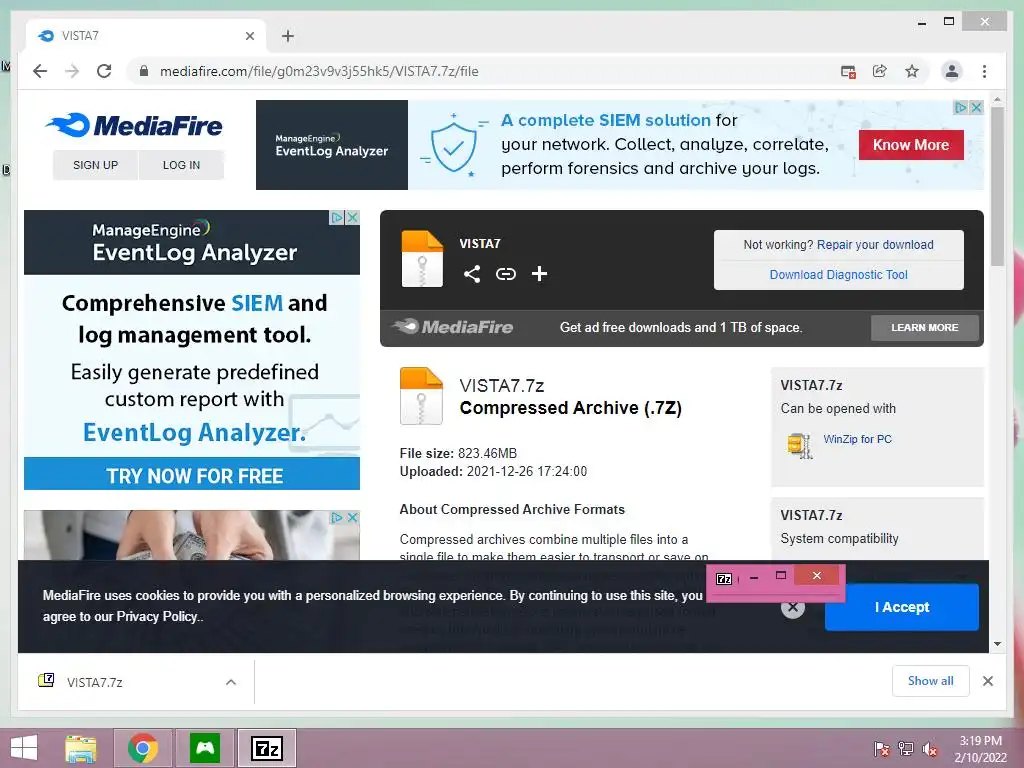
Task: Click the network tray icon
Action: pos(906,749)
